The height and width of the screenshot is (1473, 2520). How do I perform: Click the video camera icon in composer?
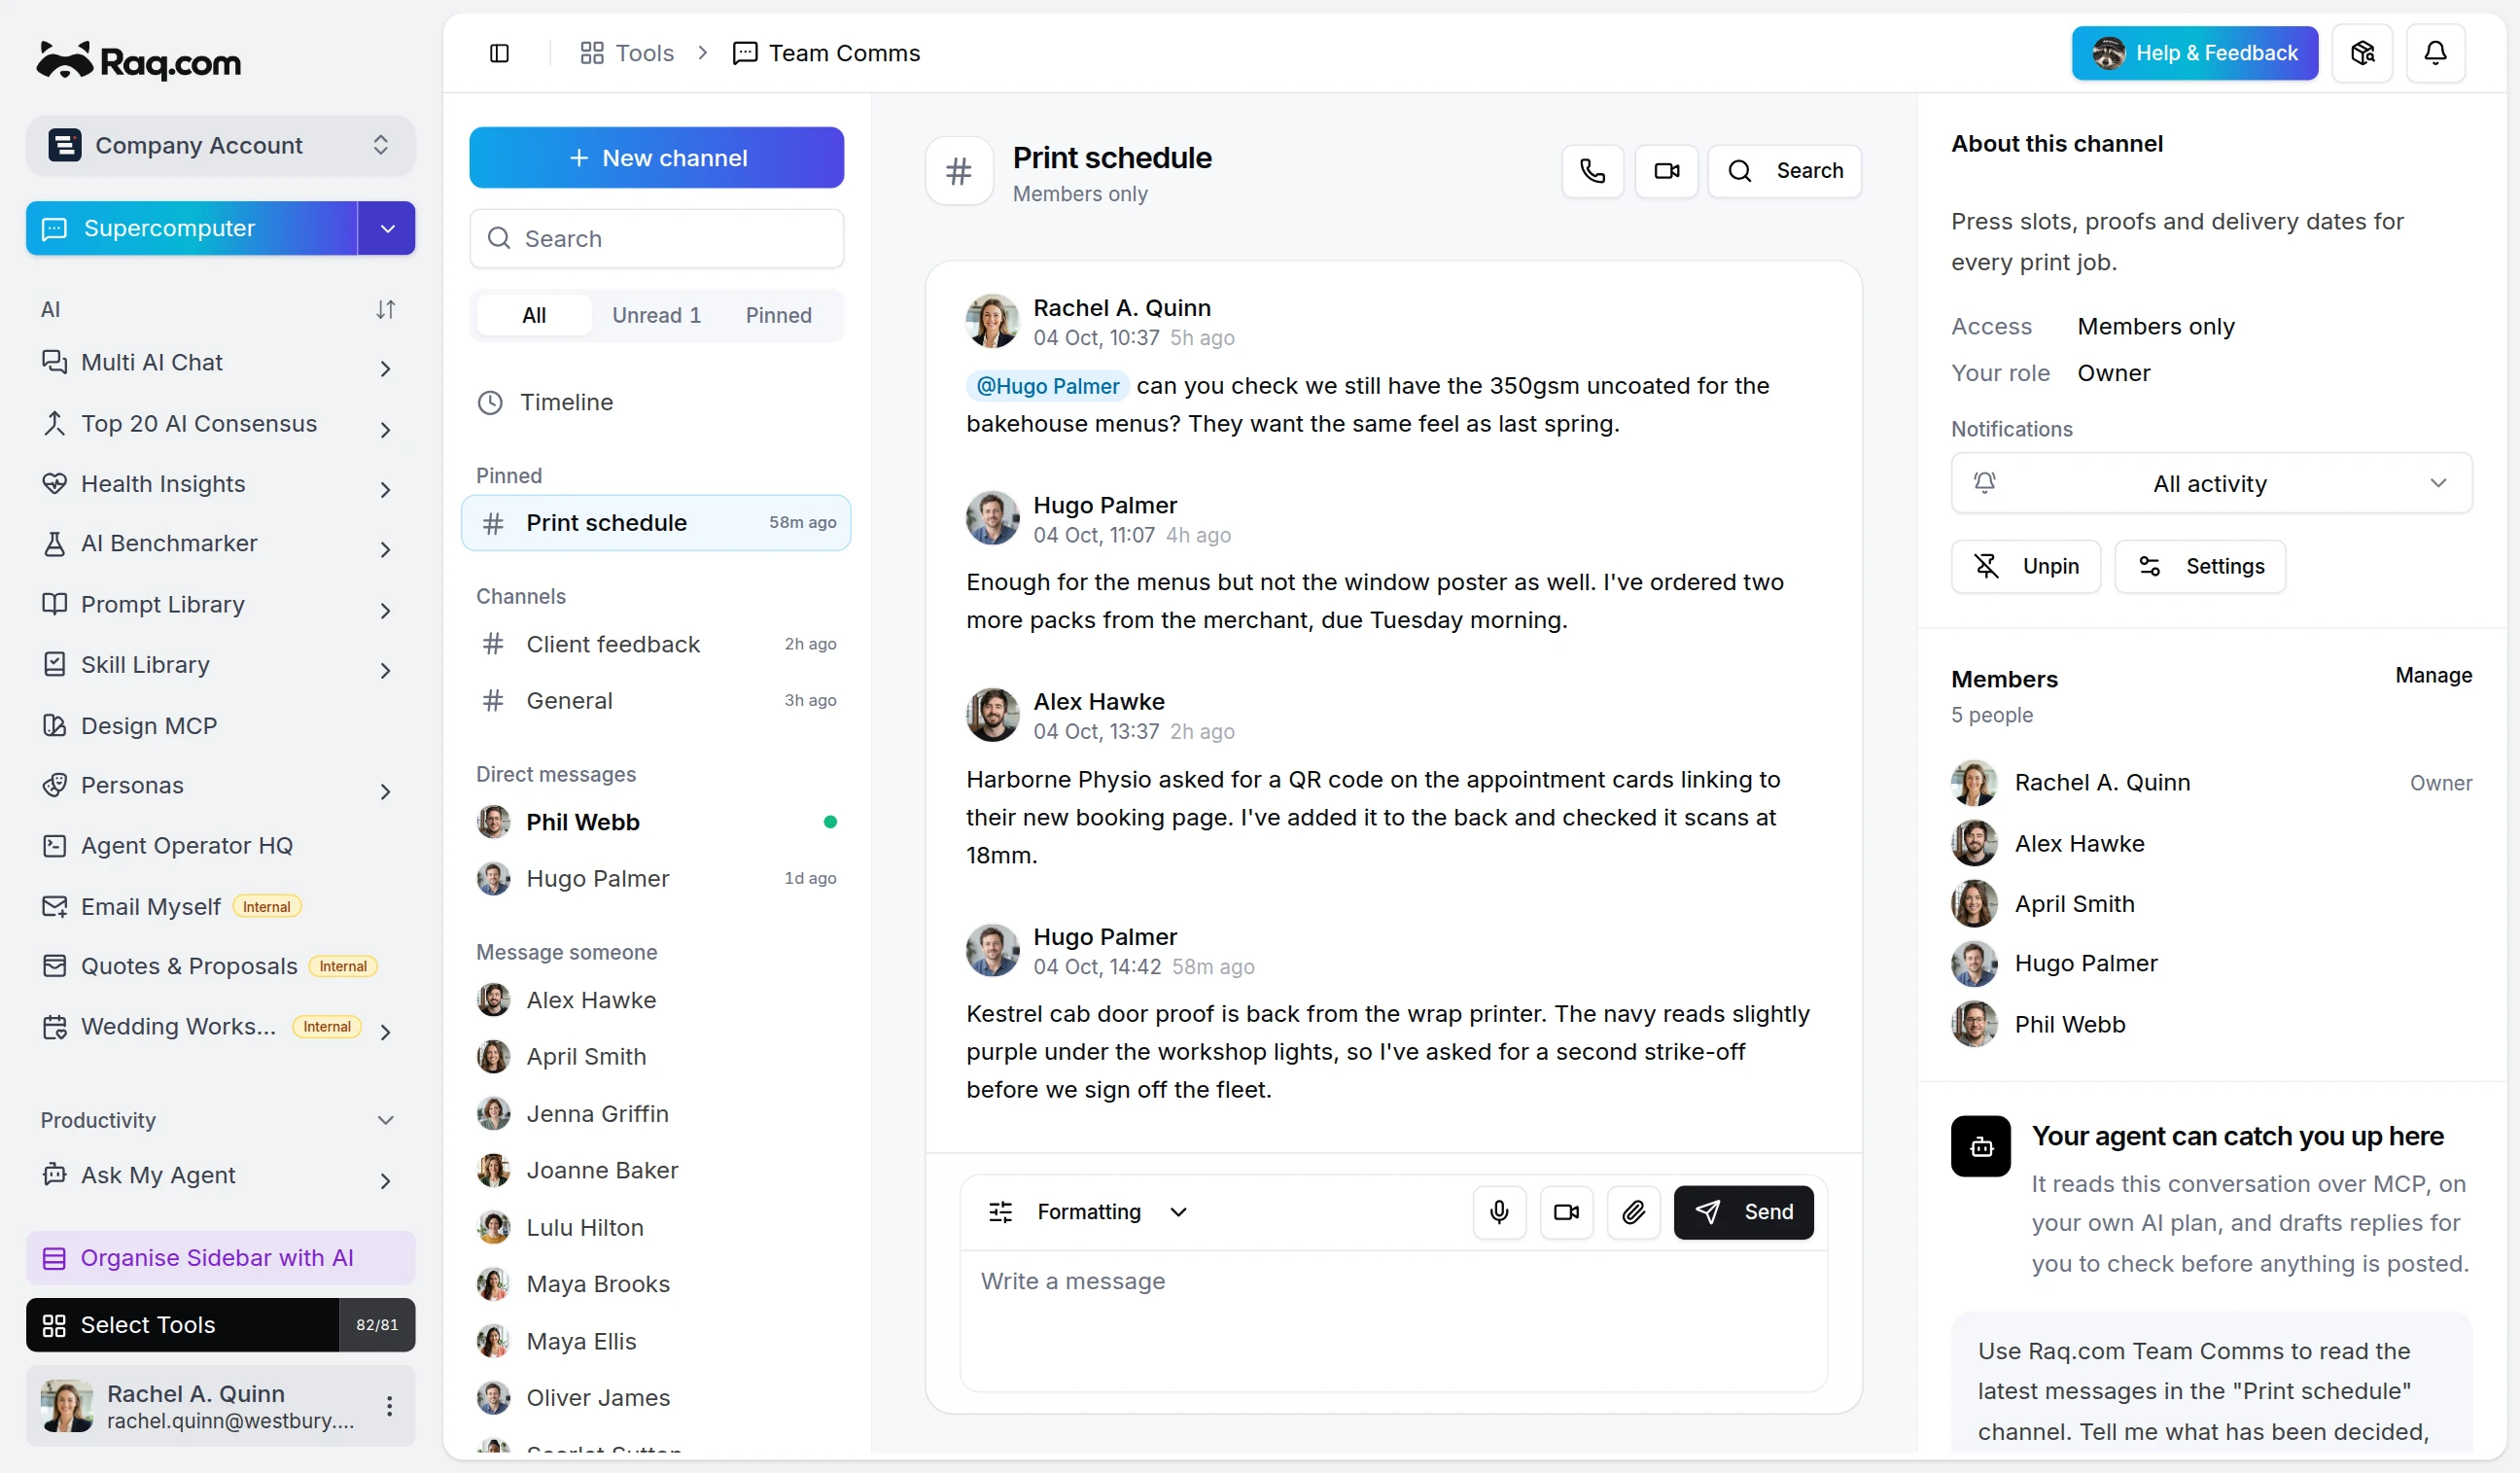tap(1566, 1212)
